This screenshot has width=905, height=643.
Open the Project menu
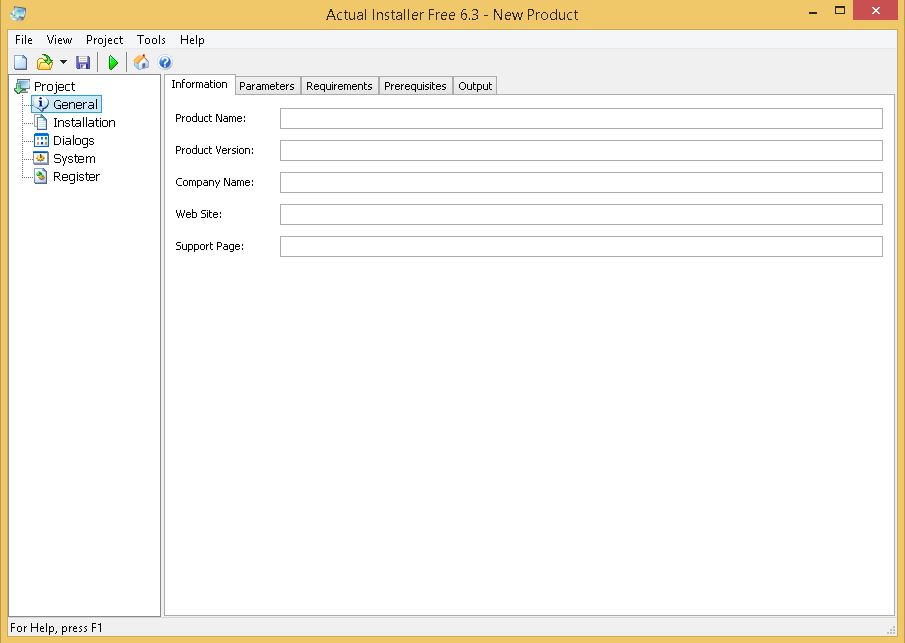[x=103, y=40]
